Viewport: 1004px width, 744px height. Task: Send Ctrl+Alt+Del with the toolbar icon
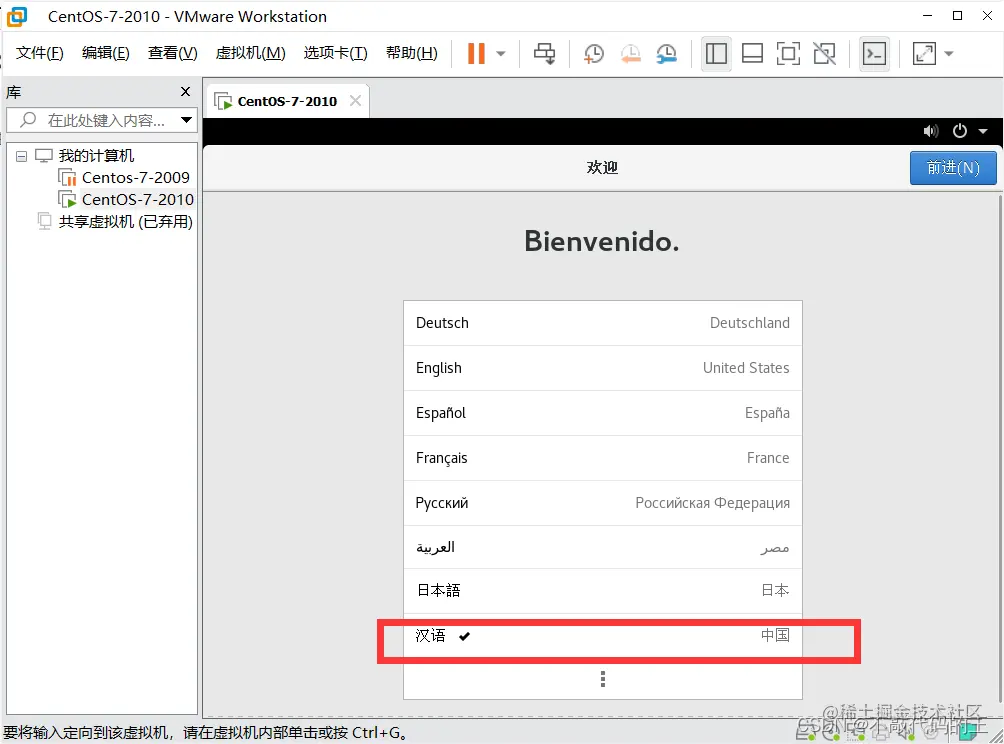[x=544, y=54]
